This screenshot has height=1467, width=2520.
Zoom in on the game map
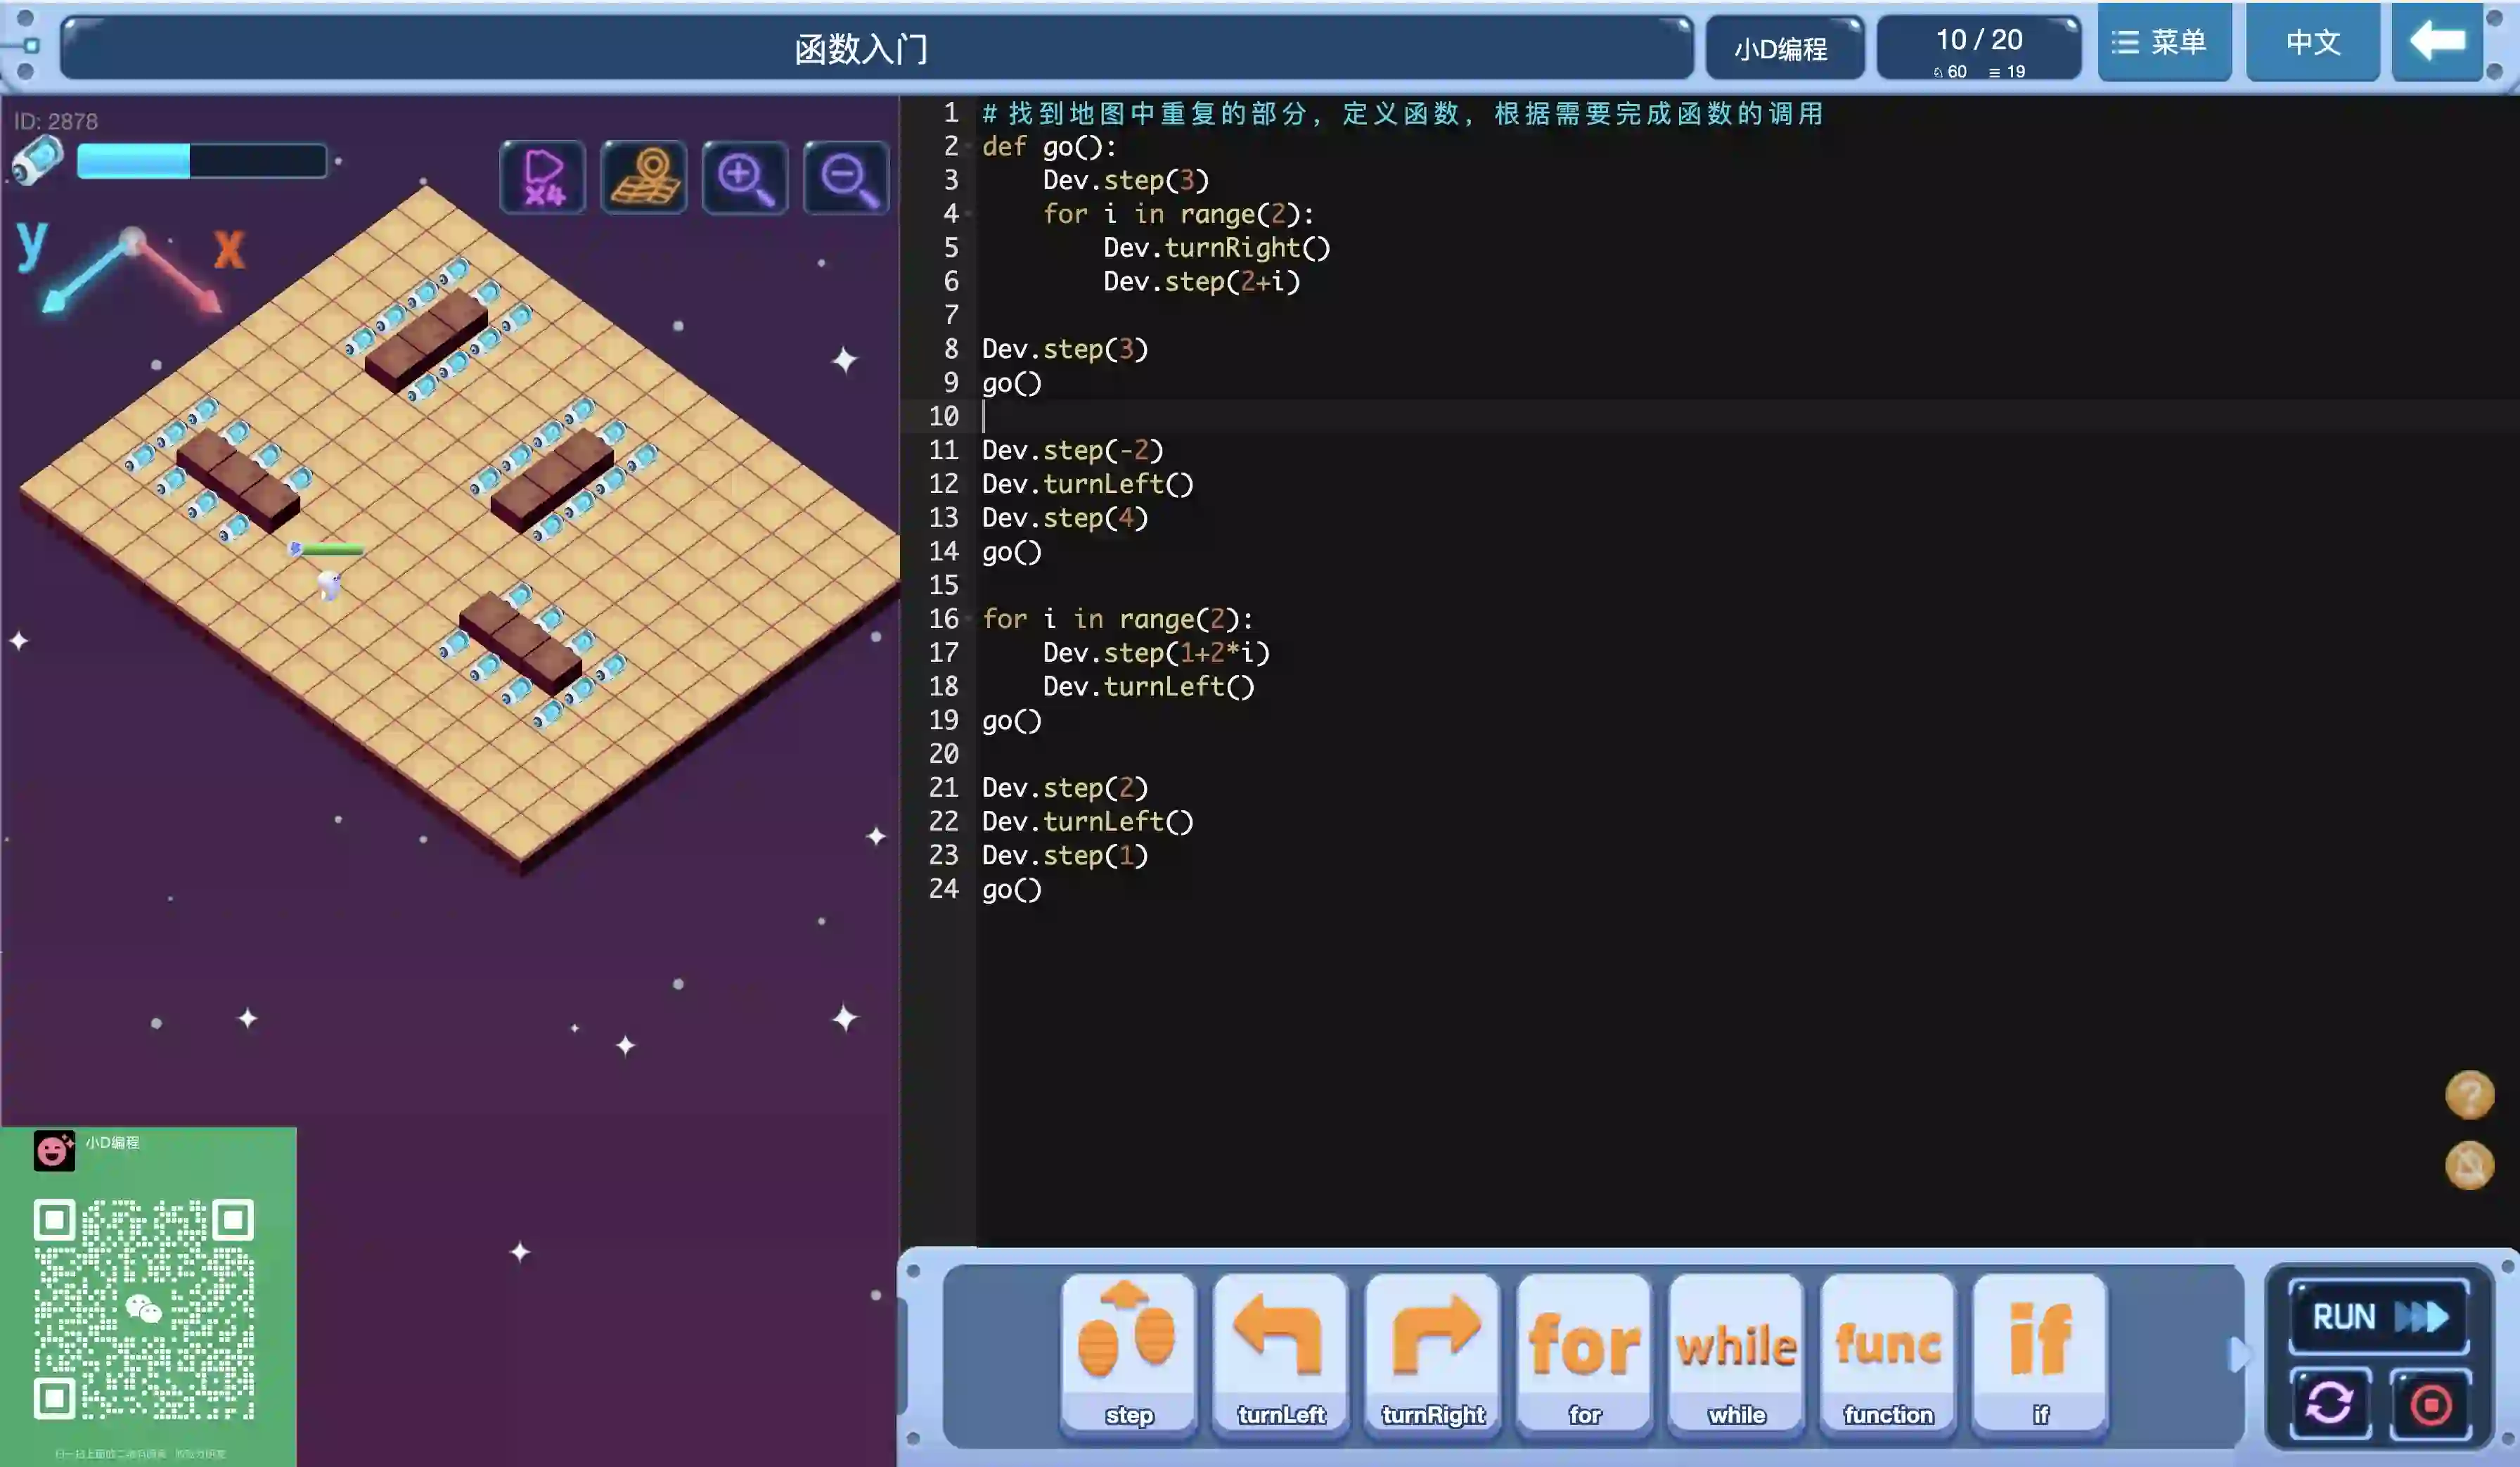(745, 178)
